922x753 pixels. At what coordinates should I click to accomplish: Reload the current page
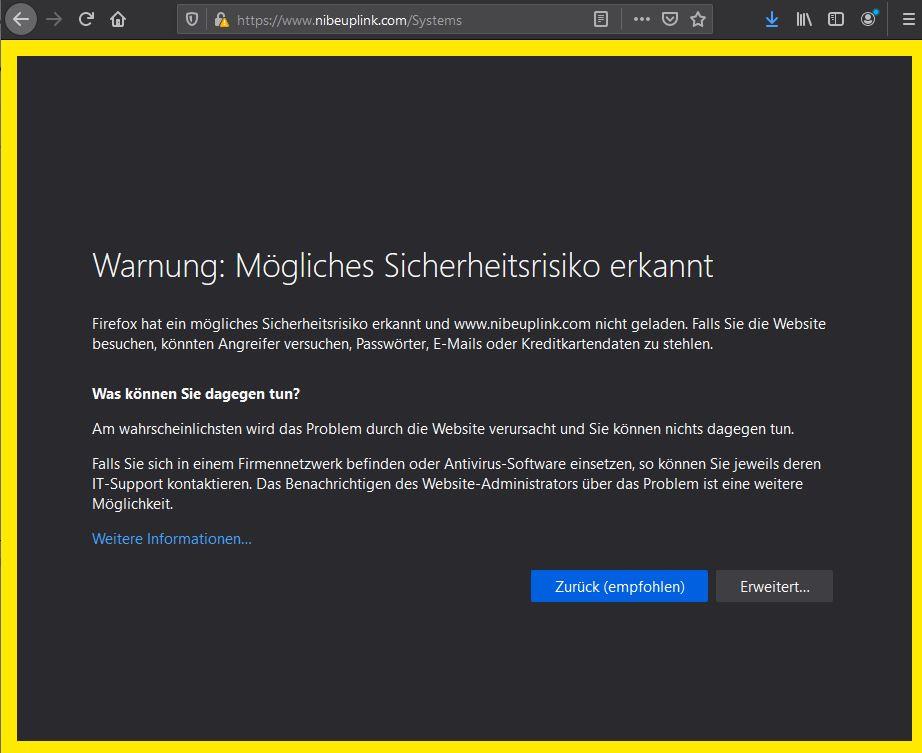86,19
